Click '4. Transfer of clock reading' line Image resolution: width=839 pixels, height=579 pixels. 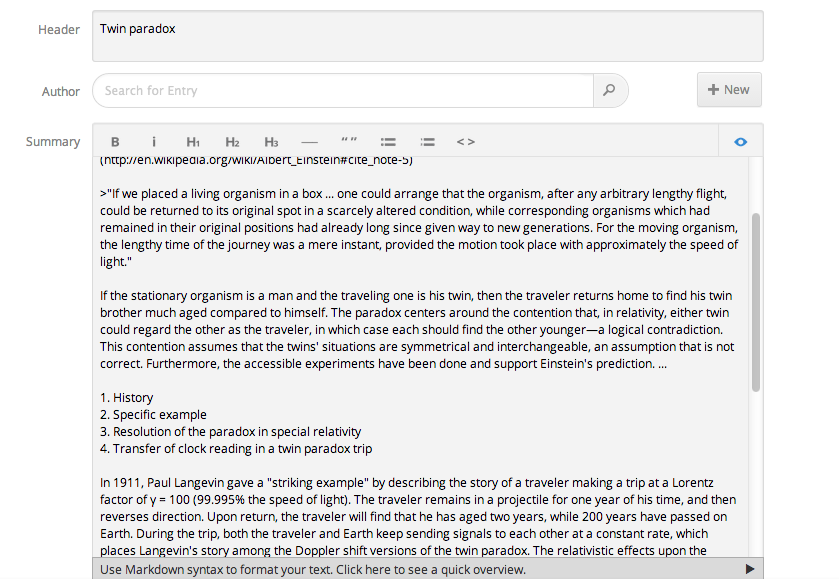[236, 449]
